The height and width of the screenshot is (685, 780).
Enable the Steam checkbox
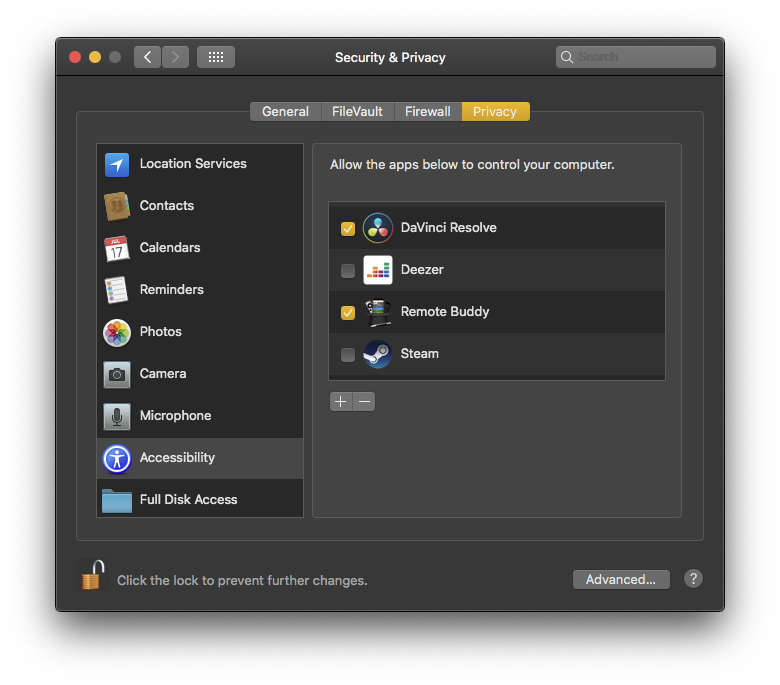click(x=348, y=355)
